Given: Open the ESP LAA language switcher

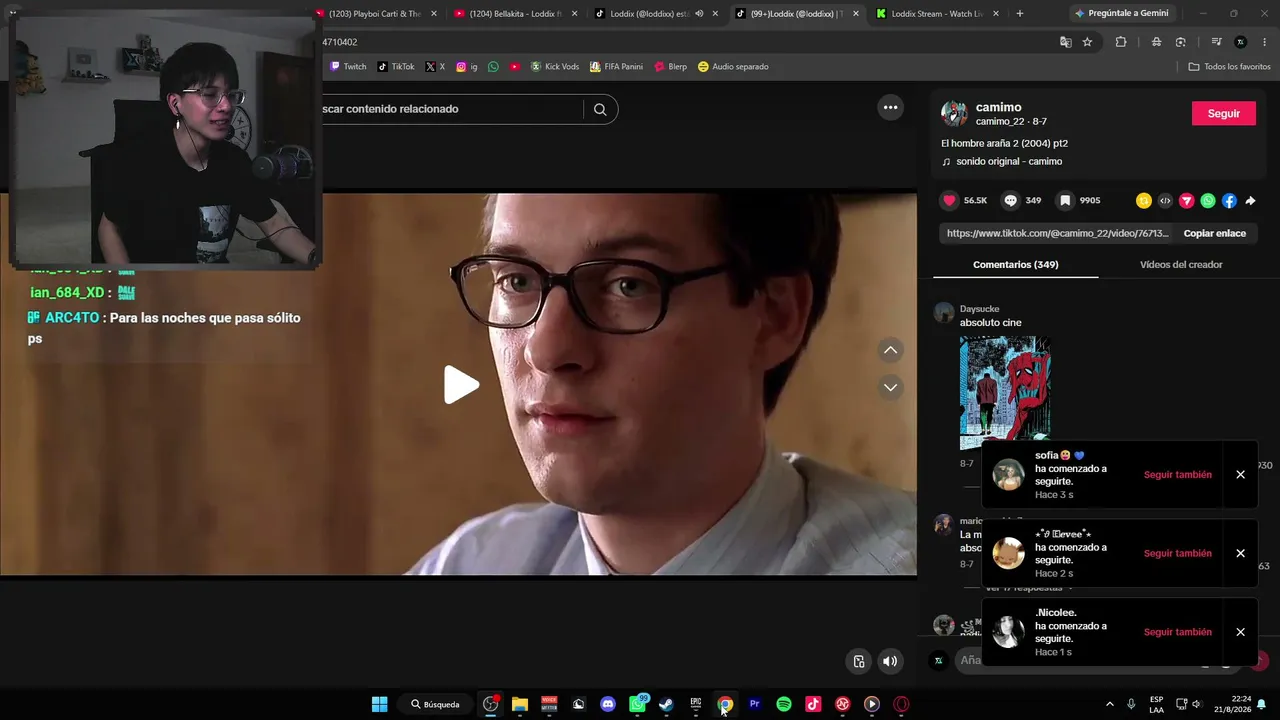Looking at the screenshot, I should 1156,704.
